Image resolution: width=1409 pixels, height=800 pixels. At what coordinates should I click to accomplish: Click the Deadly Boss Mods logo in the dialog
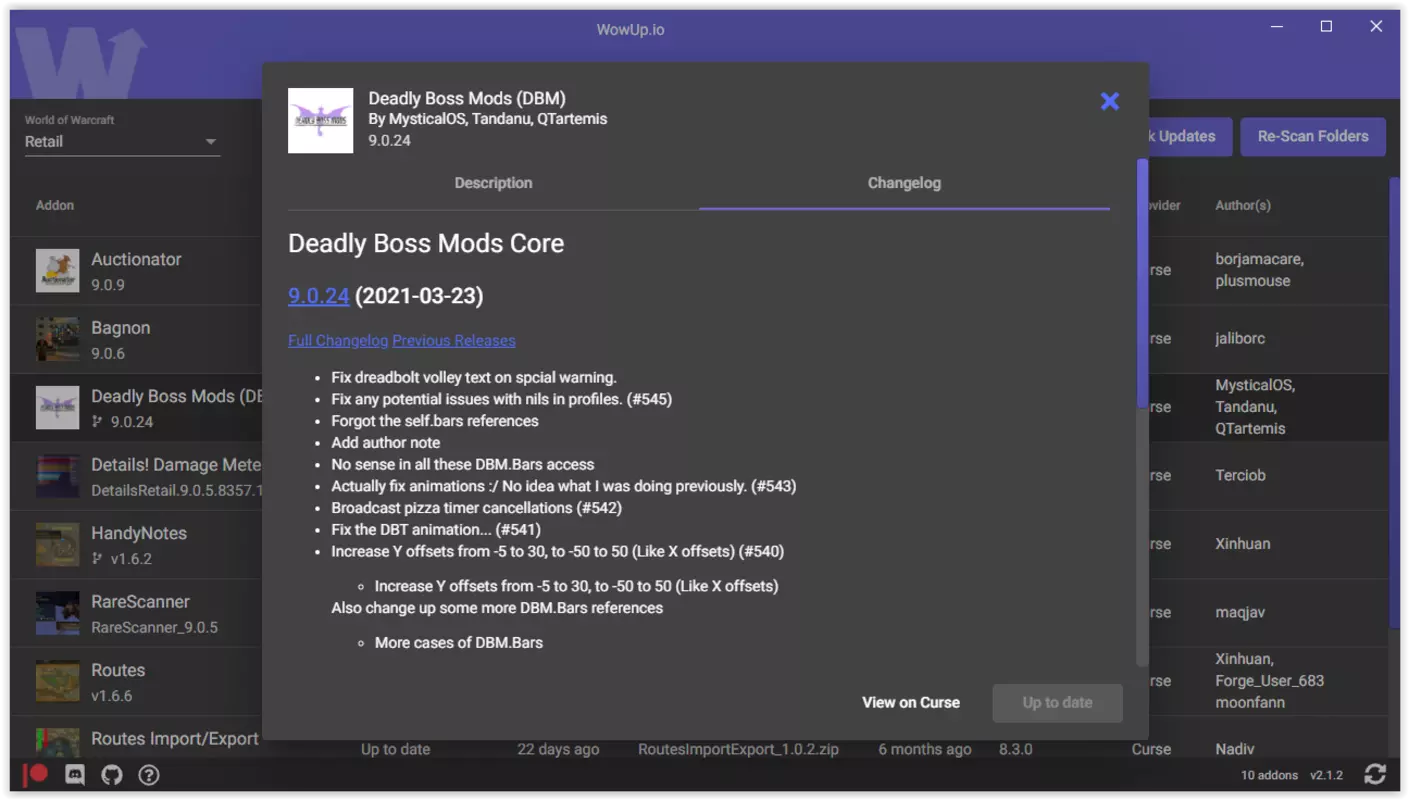pos(320,121)
